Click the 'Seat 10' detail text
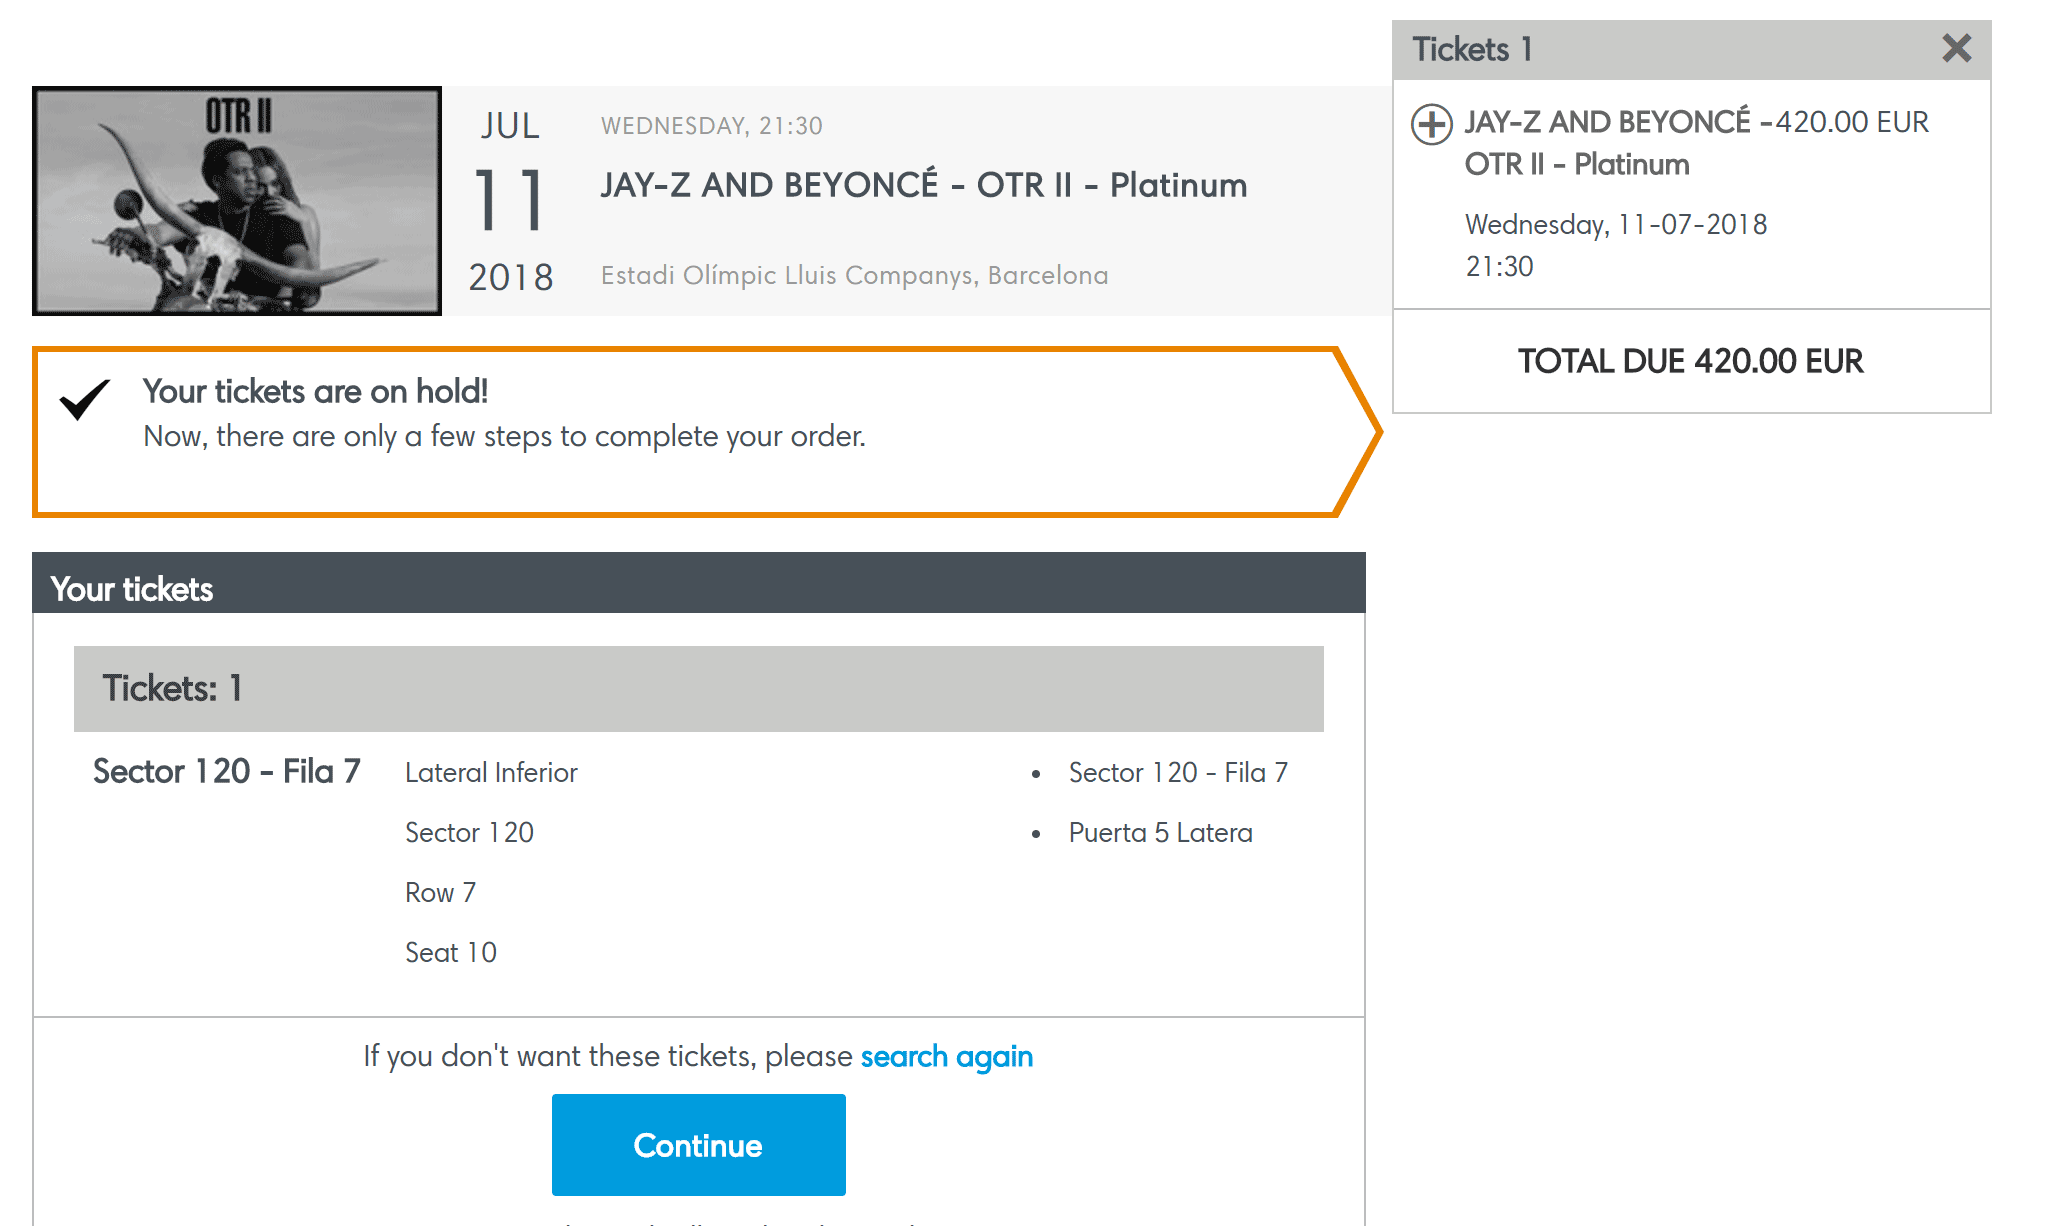The width and height of the screenshot is (2046, 1226). point(450,952)
